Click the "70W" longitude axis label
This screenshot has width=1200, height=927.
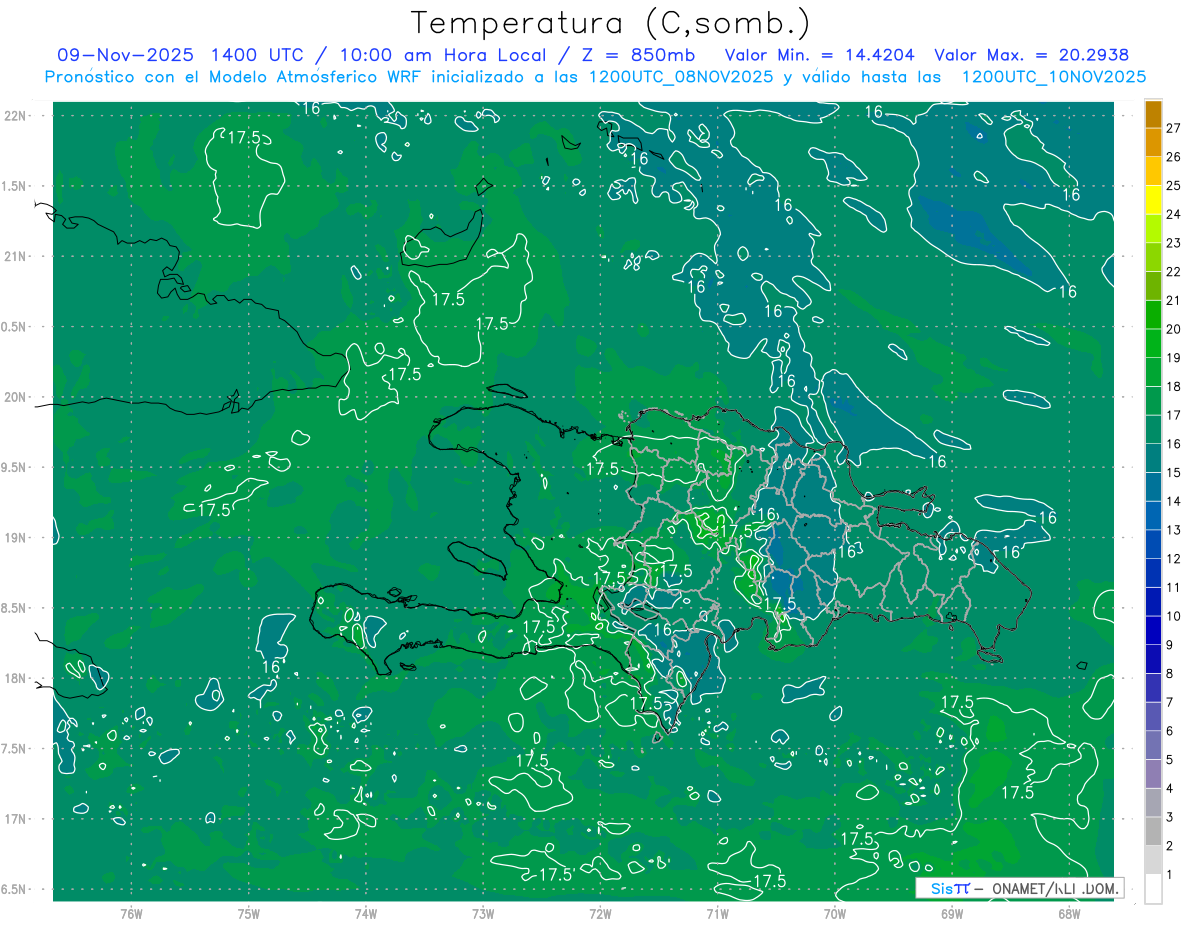tap(835, 913)
